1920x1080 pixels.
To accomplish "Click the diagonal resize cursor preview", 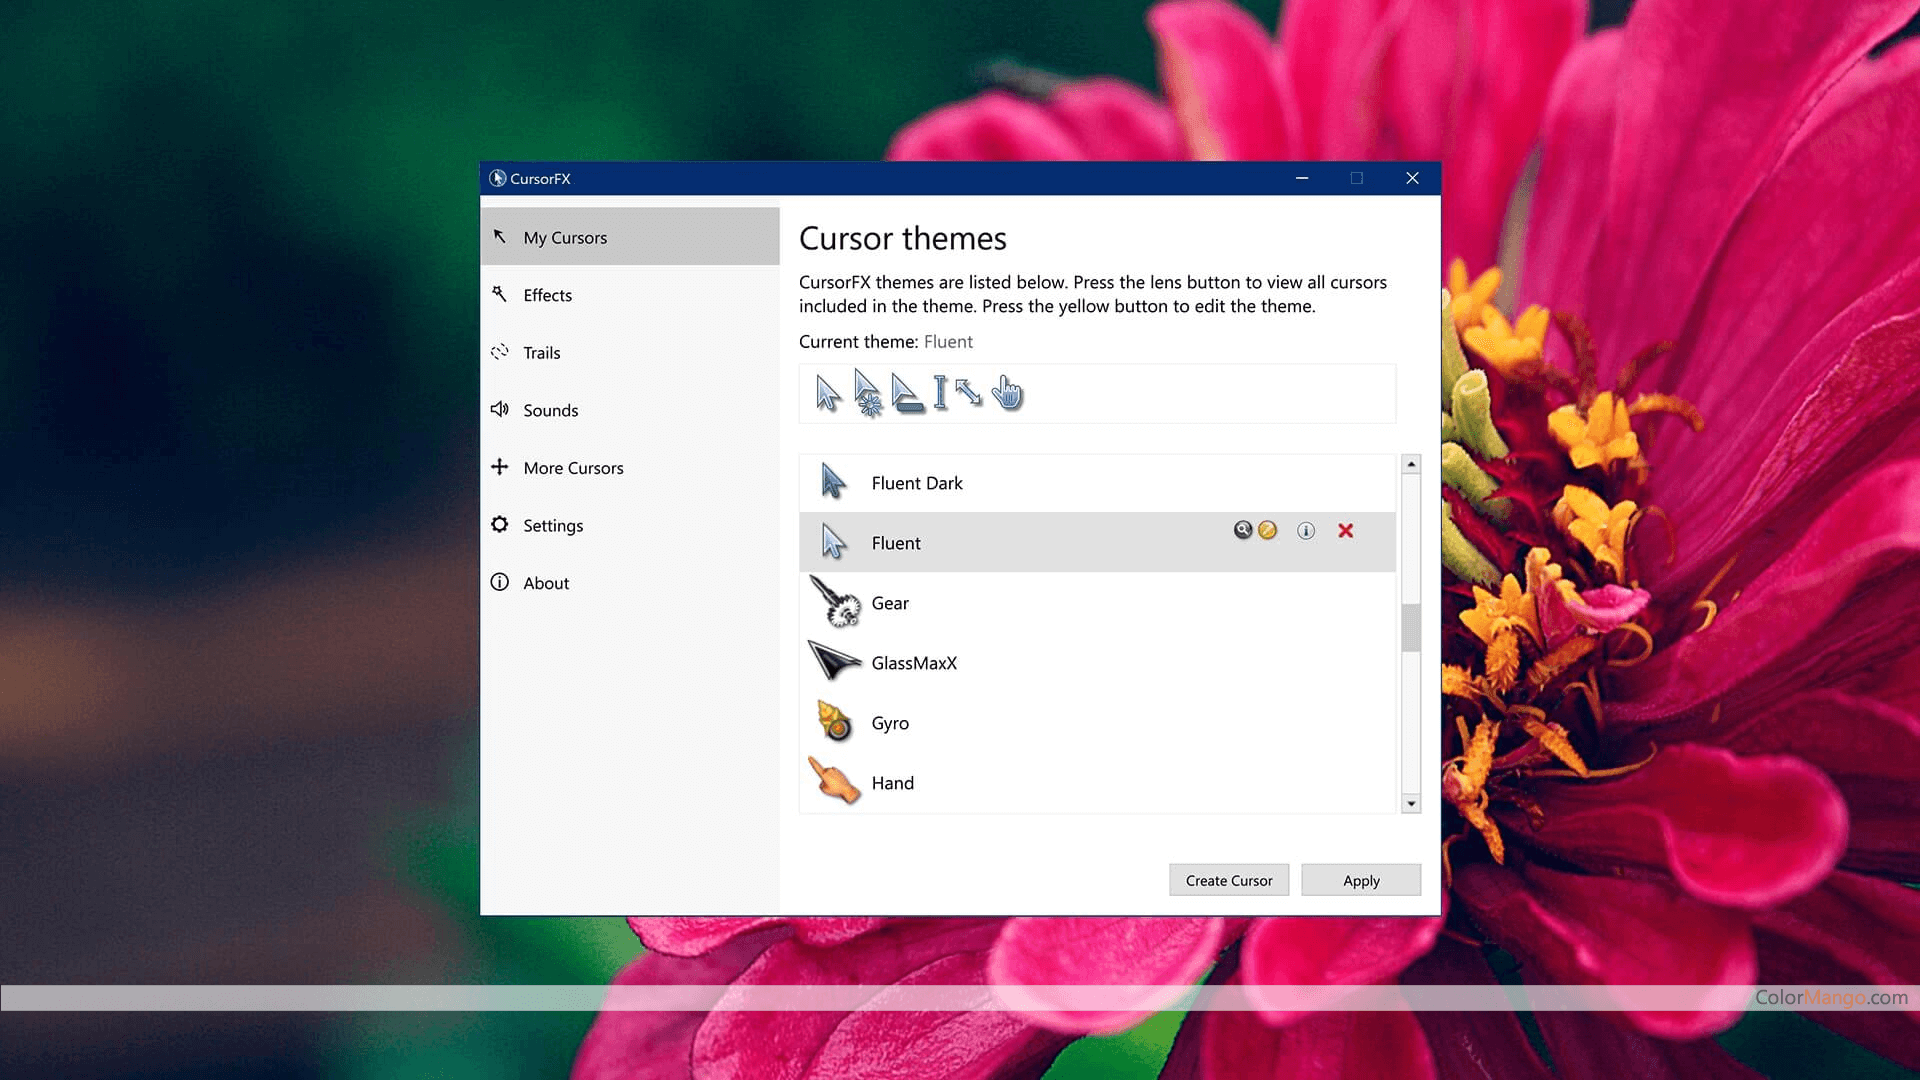I will 968,392.
